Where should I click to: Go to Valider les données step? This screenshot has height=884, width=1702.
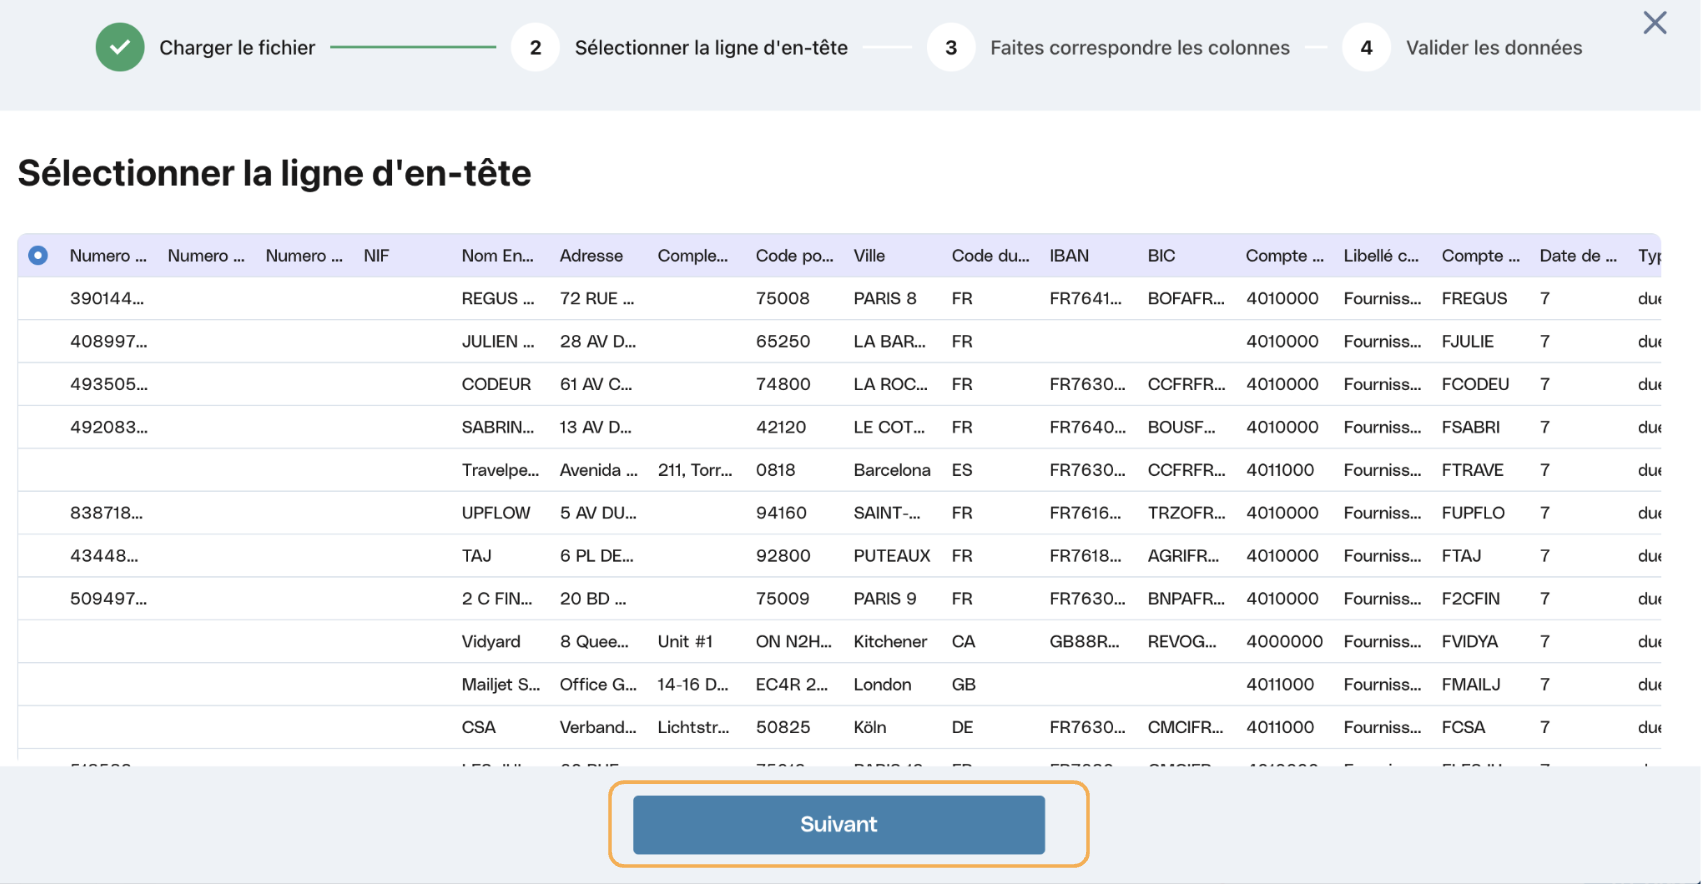1494,47
